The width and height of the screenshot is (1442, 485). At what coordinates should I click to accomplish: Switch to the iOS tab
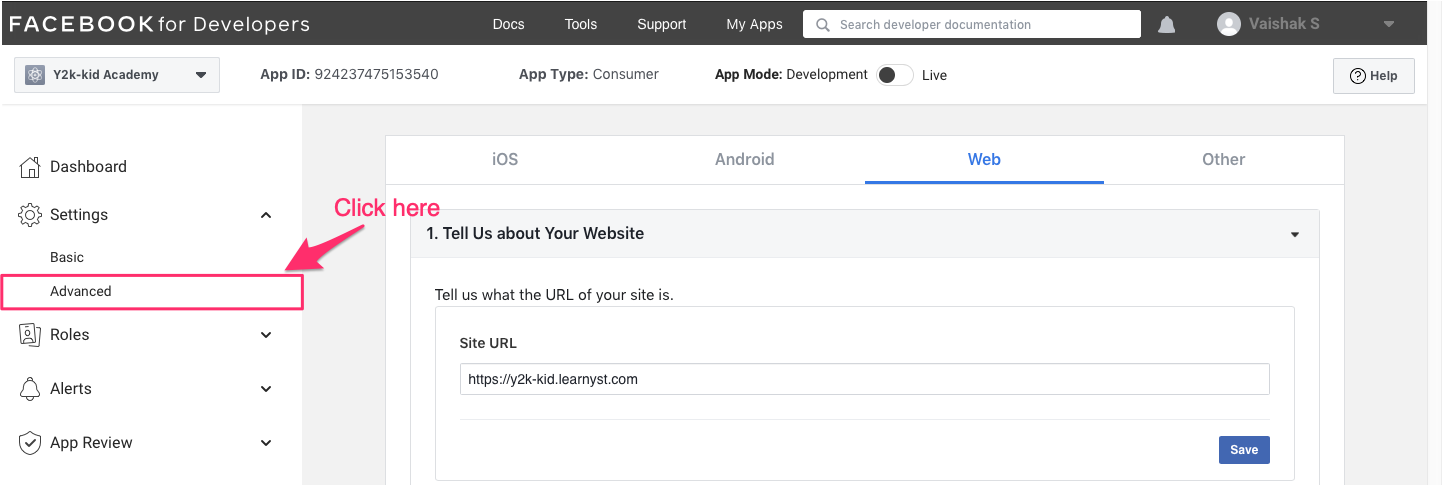point(505,159)
